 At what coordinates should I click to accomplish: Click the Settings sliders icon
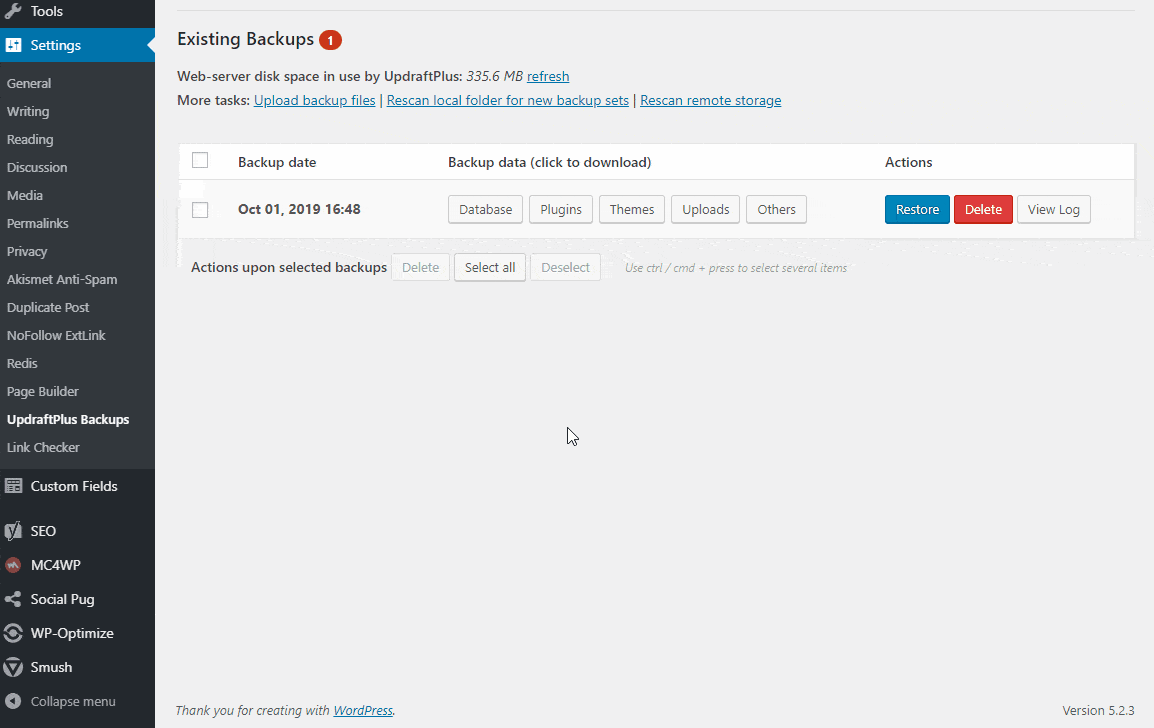point(13,45)
